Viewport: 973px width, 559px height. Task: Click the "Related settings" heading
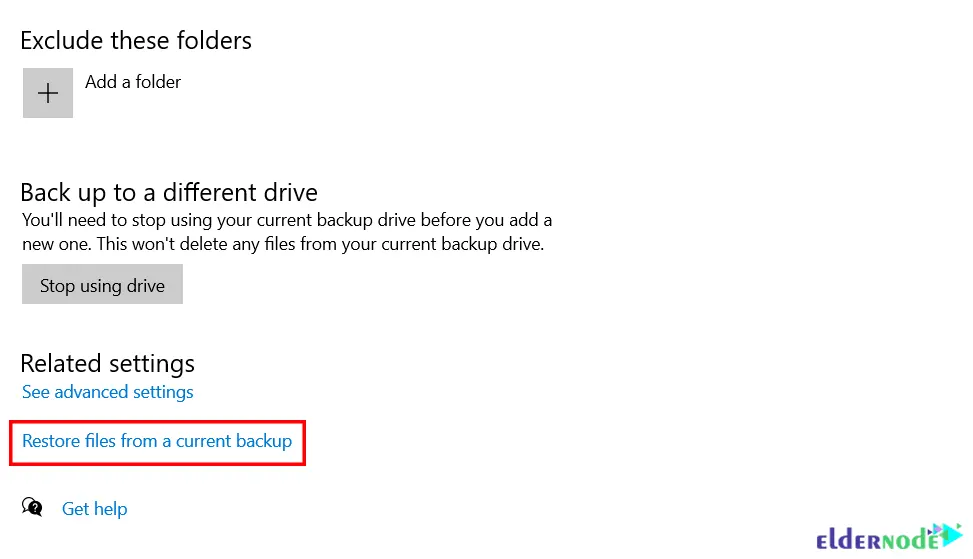coord(107,364)
